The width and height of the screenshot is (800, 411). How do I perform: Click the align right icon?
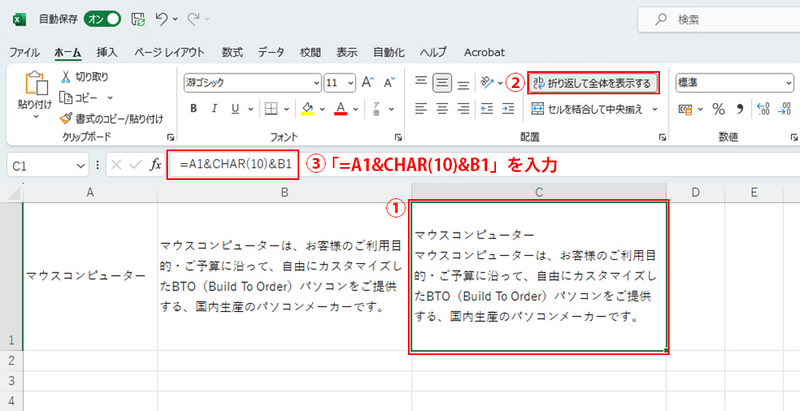pyautogui.click(x=463, y=109)
